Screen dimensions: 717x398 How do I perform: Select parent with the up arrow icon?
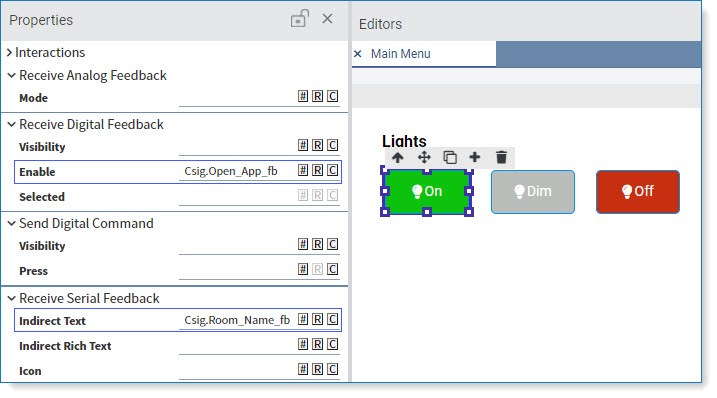pos(397,158)
